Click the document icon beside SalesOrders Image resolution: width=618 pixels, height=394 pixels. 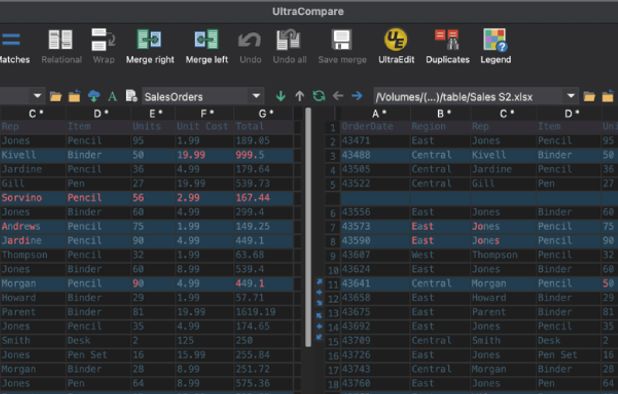[131, 96]
